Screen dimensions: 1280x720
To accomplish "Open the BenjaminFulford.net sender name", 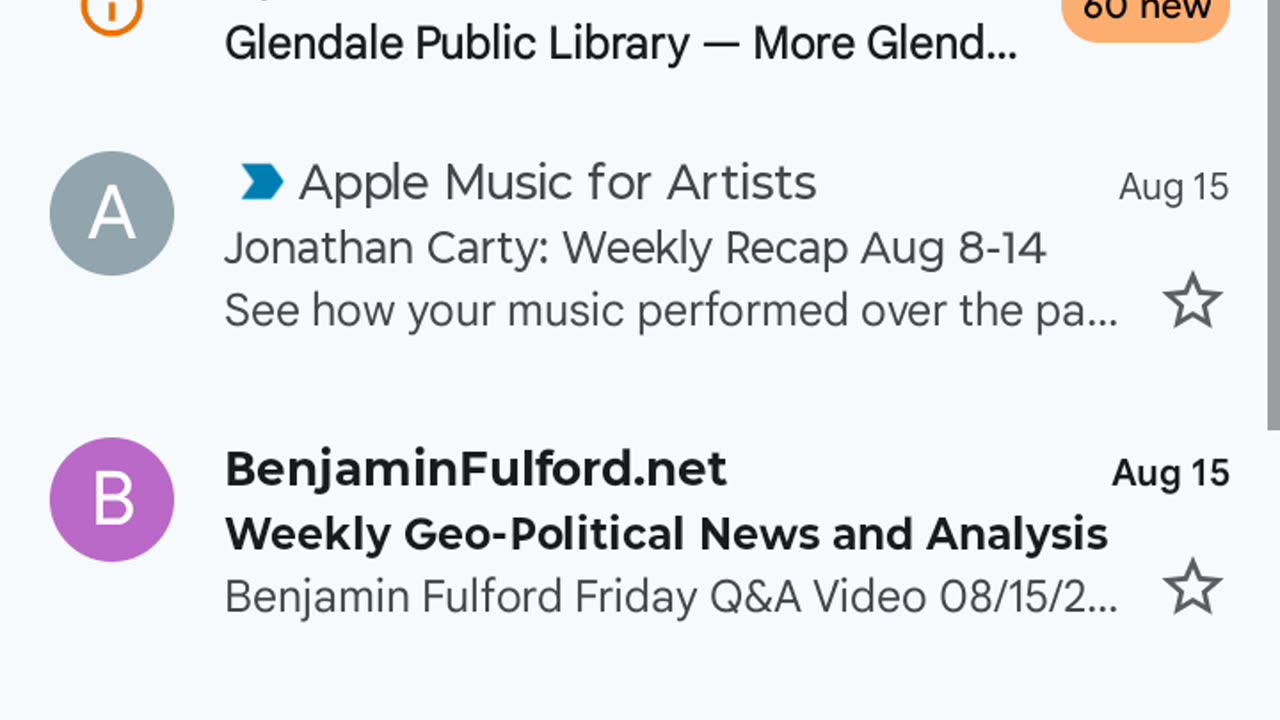I will pyautogui.click(x=476, y=469).
